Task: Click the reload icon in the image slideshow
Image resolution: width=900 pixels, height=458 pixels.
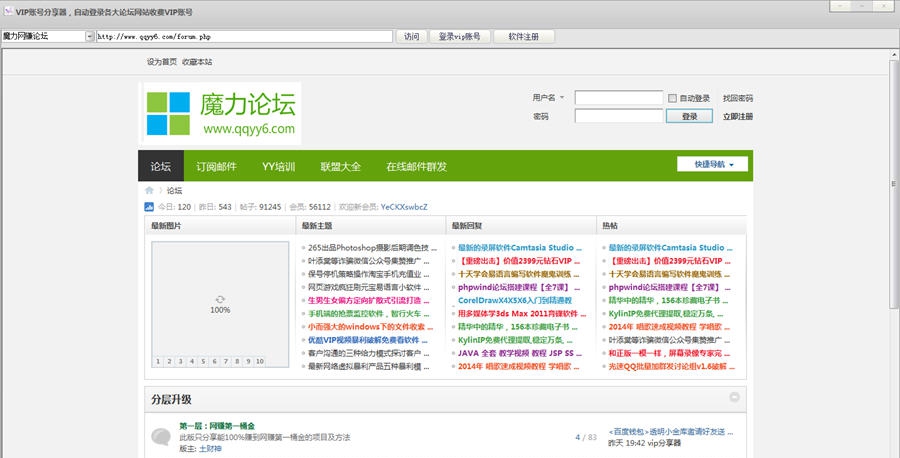Action: (x=220, y=299)
